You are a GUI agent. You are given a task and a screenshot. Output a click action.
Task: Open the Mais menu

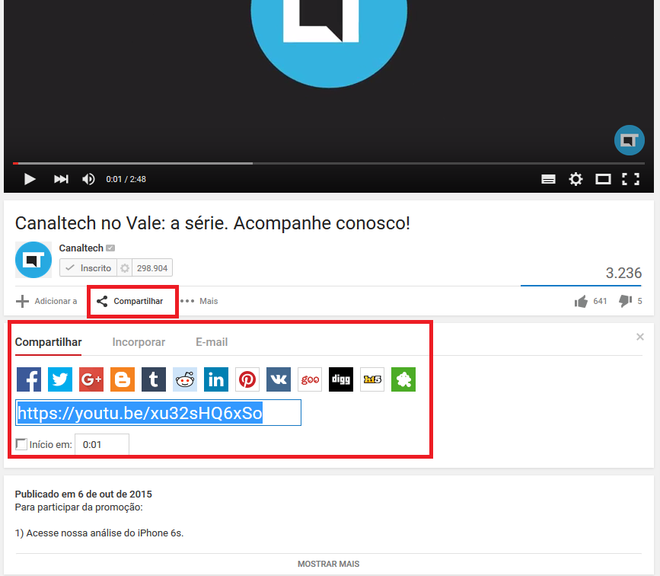pyautogui.click(x=199, y=301)
